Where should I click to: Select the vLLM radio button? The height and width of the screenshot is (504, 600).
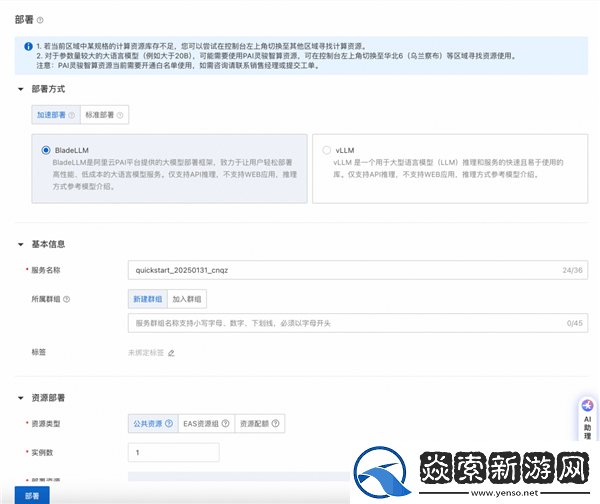326,150
